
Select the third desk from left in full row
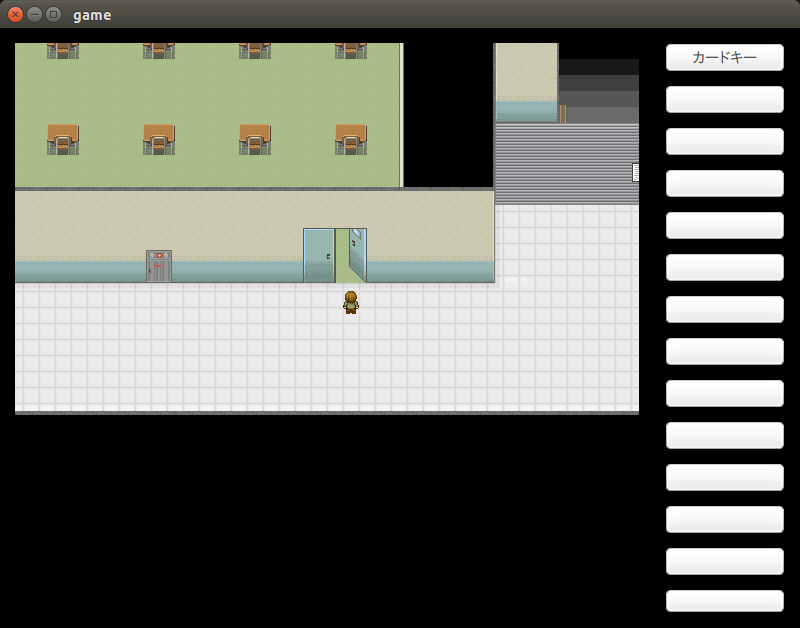255,139
